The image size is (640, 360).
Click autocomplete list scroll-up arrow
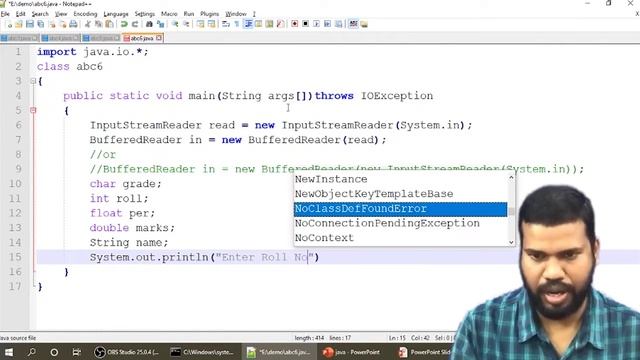(511, 178)
